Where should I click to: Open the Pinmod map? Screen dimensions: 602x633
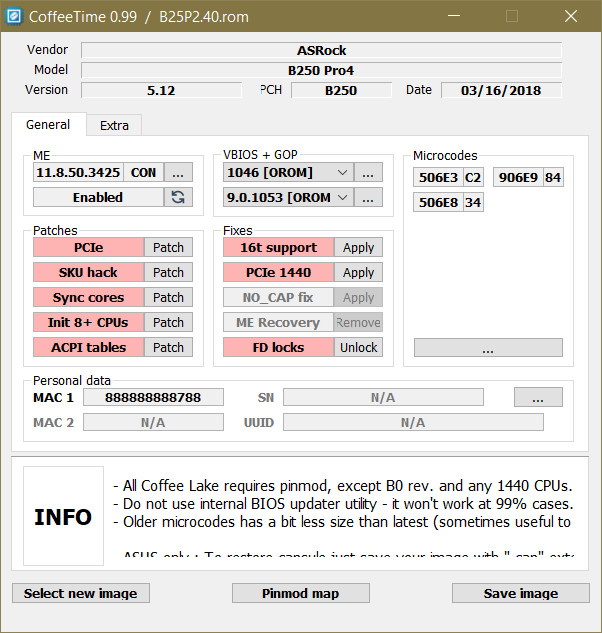(300, 593)
